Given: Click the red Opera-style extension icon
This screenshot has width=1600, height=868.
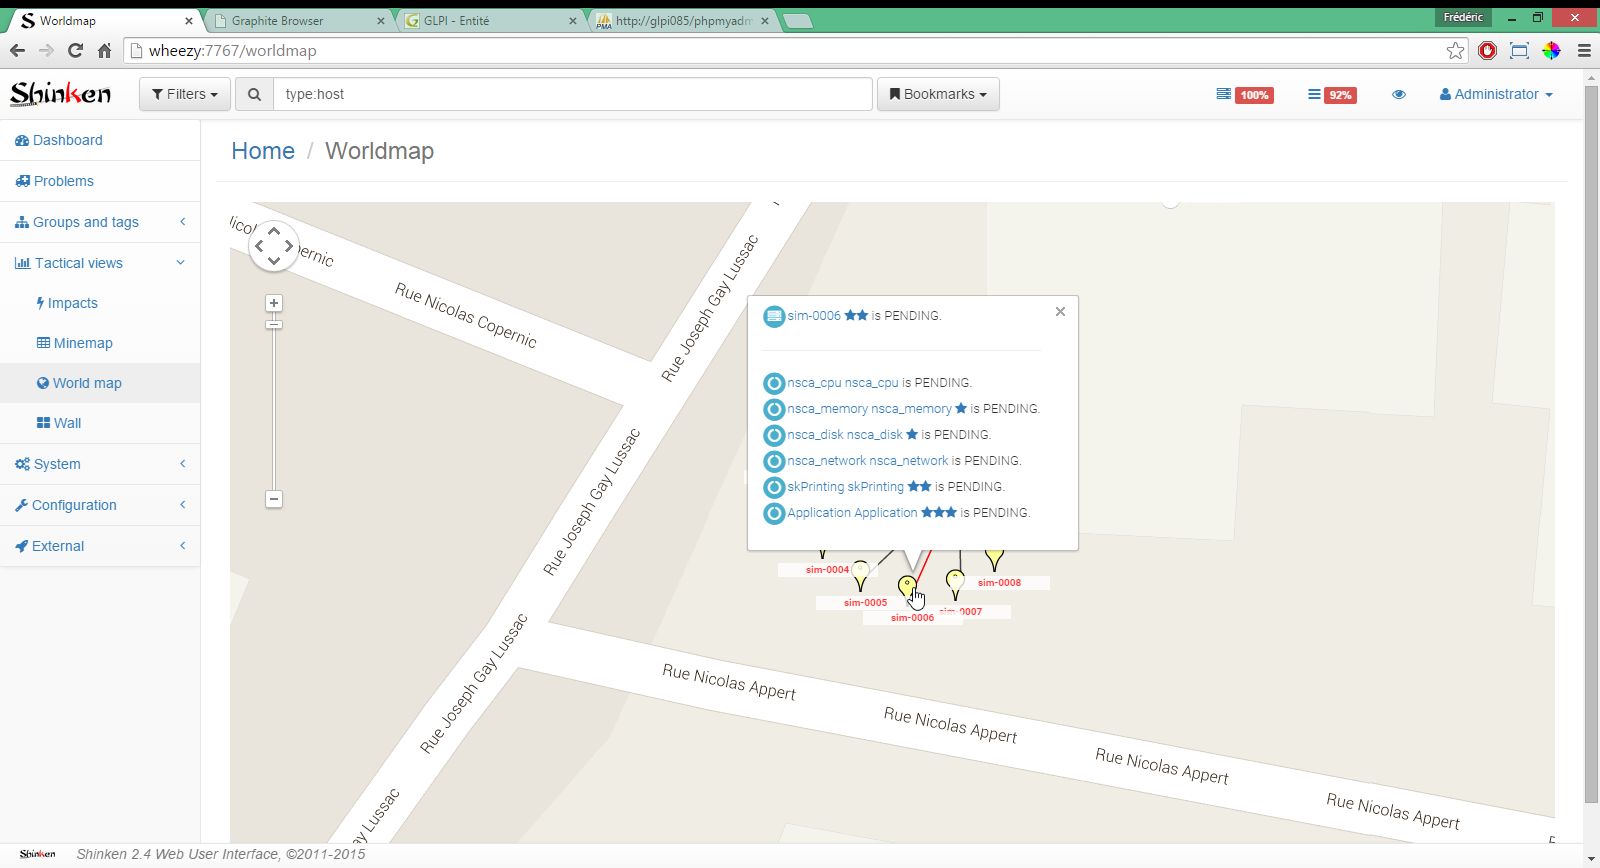Looking at the screenshot, I should point(1488,50).
